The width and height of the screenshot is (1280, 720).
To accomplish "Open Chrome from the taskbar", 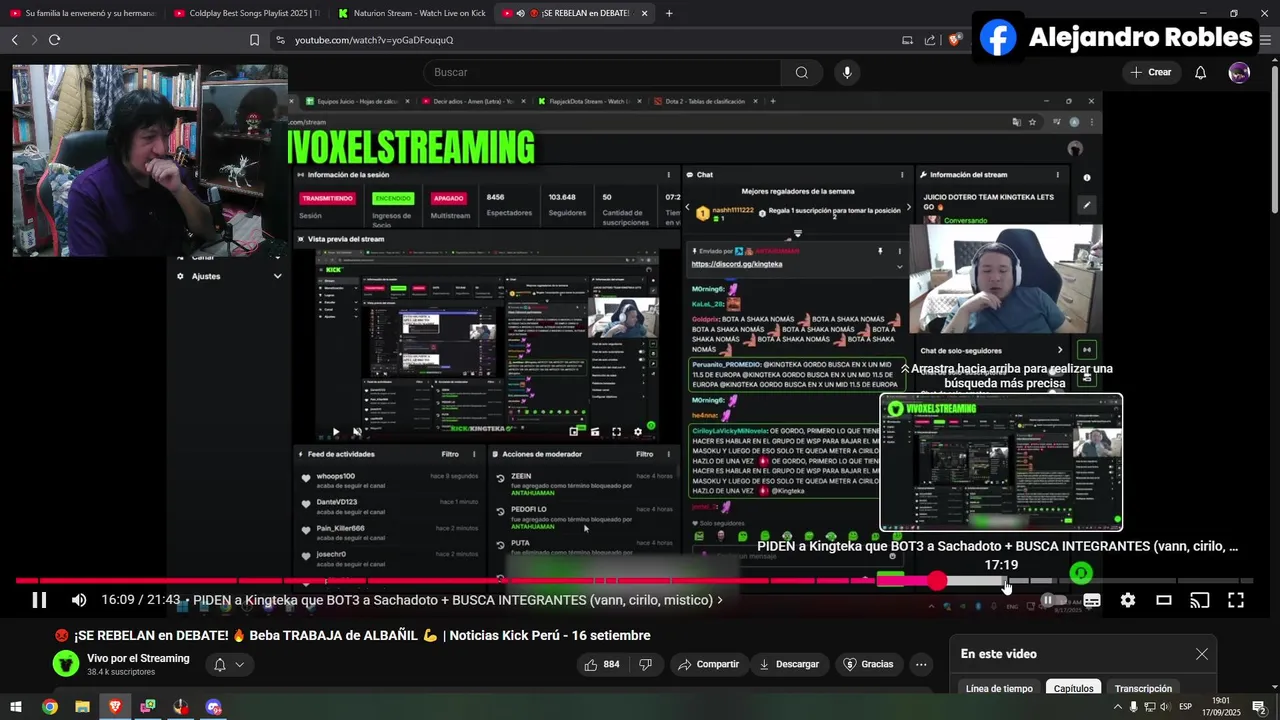I will [49, 707].
